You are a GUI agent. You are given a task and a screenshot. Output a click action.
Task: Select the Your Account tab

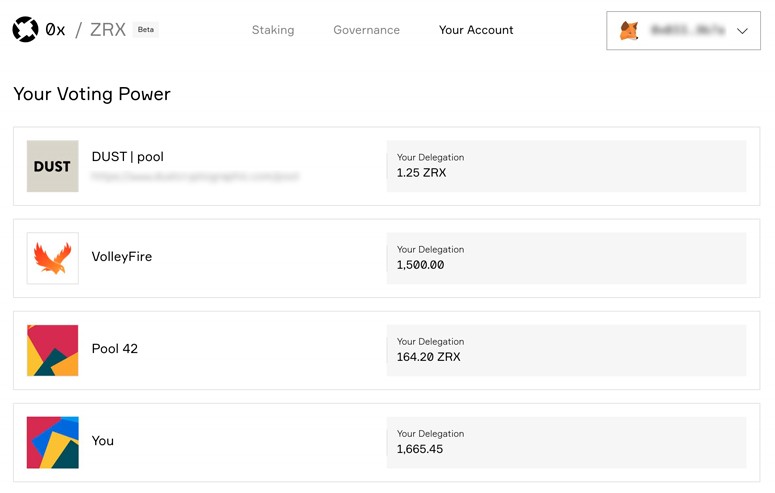[x=476, y=30]
